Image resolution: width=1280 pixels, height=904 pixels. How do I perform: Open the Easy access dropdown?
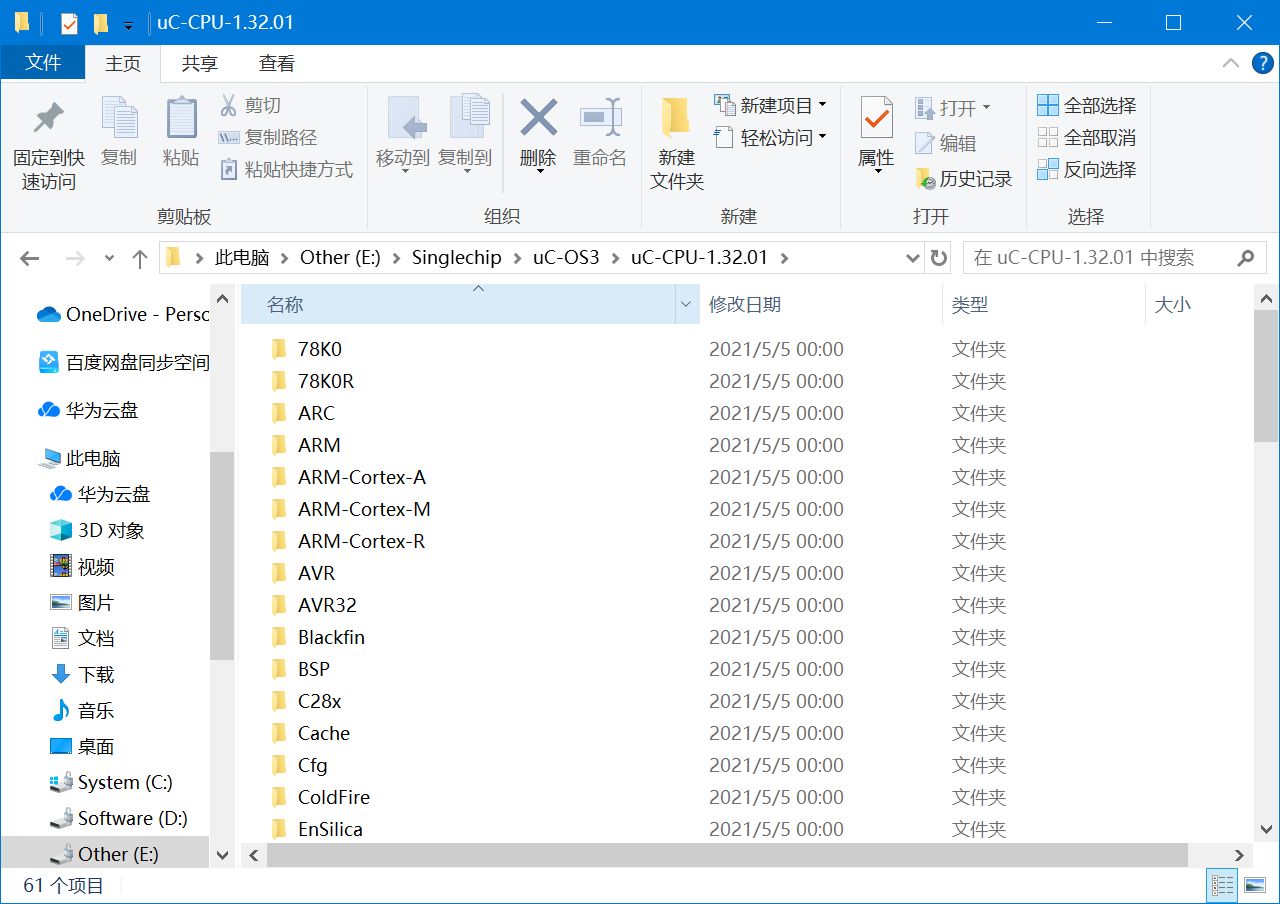click(770, 137)
